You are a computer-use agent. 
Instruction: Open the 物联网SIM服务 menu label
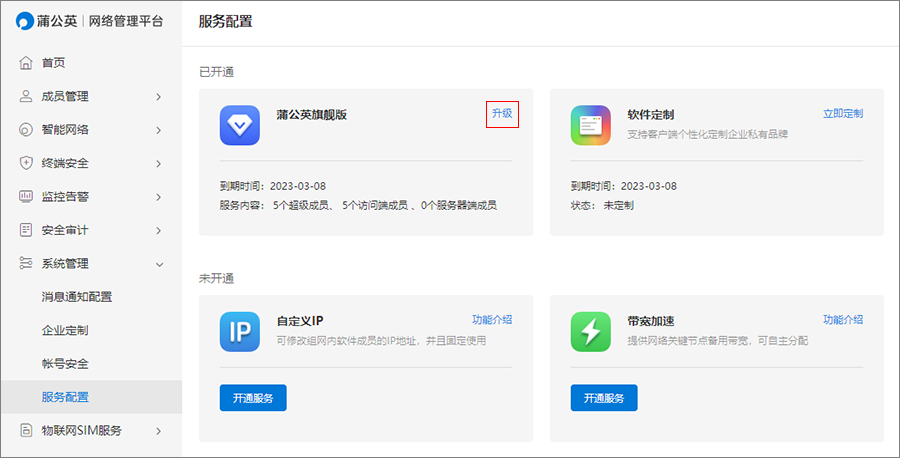coord(82,430)
